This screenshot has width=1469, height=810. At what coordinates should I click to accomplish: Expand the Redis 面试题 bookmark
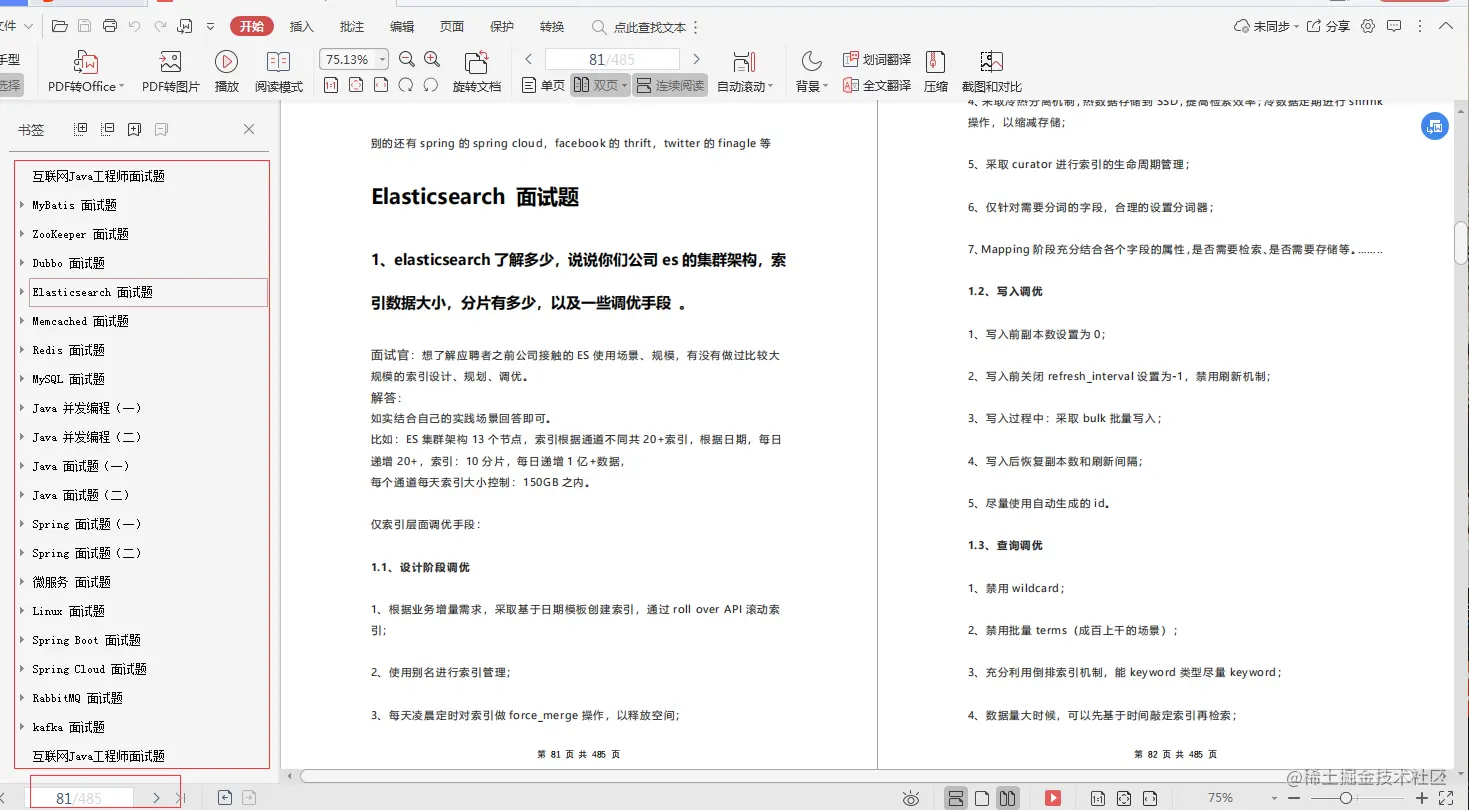tap(22, 350)
